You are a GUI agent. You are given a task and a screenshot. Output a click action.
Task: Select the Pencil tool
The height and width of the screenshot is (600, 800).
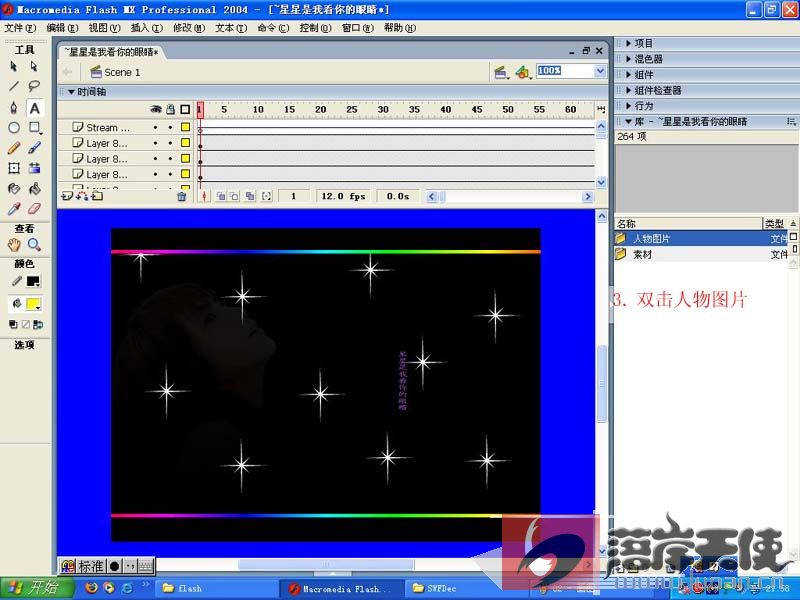14,148
